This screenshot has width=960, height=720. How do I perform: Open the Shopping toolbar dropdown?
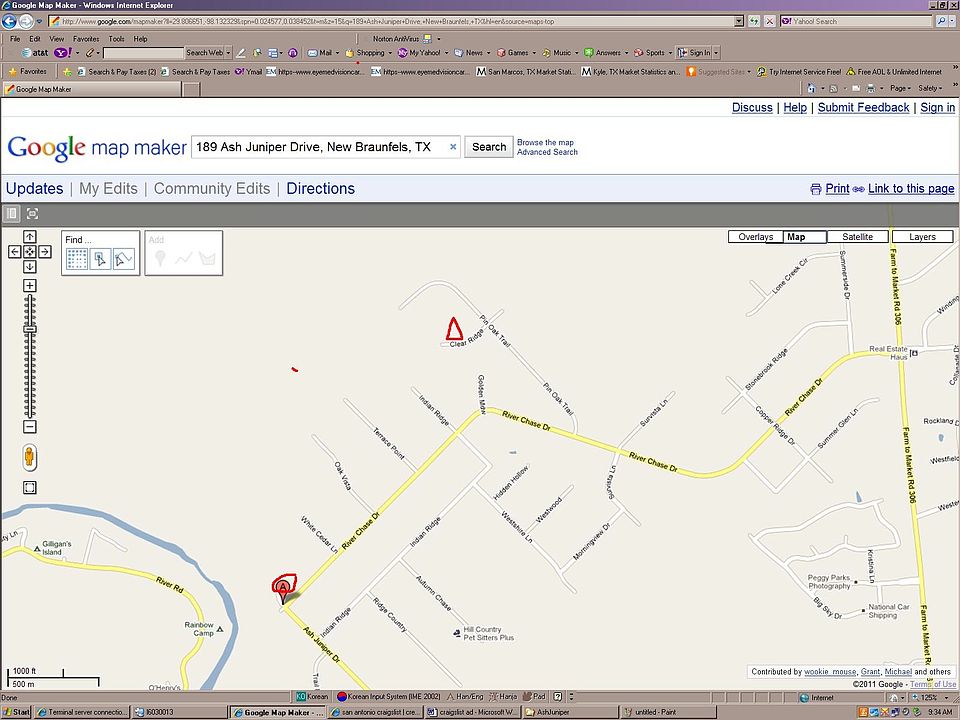[x=390, y=53]
